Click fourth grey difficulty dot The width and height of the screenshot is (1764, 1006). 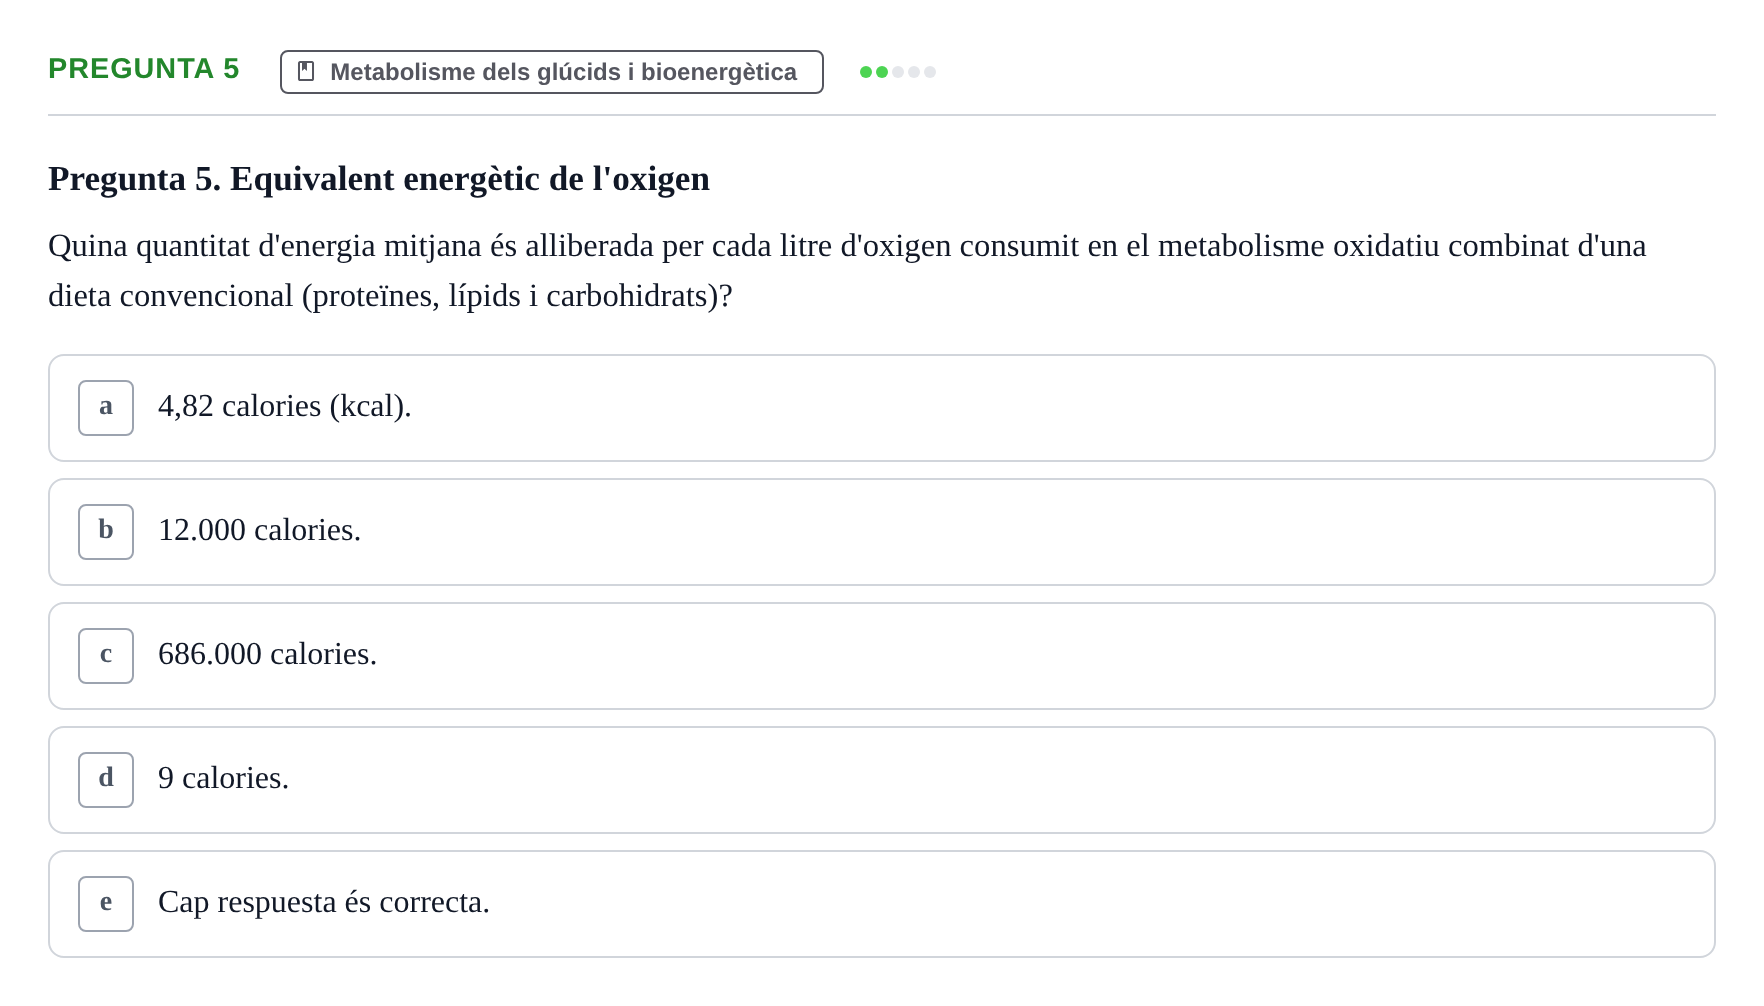pyautogui.click(x=914, y=72)
